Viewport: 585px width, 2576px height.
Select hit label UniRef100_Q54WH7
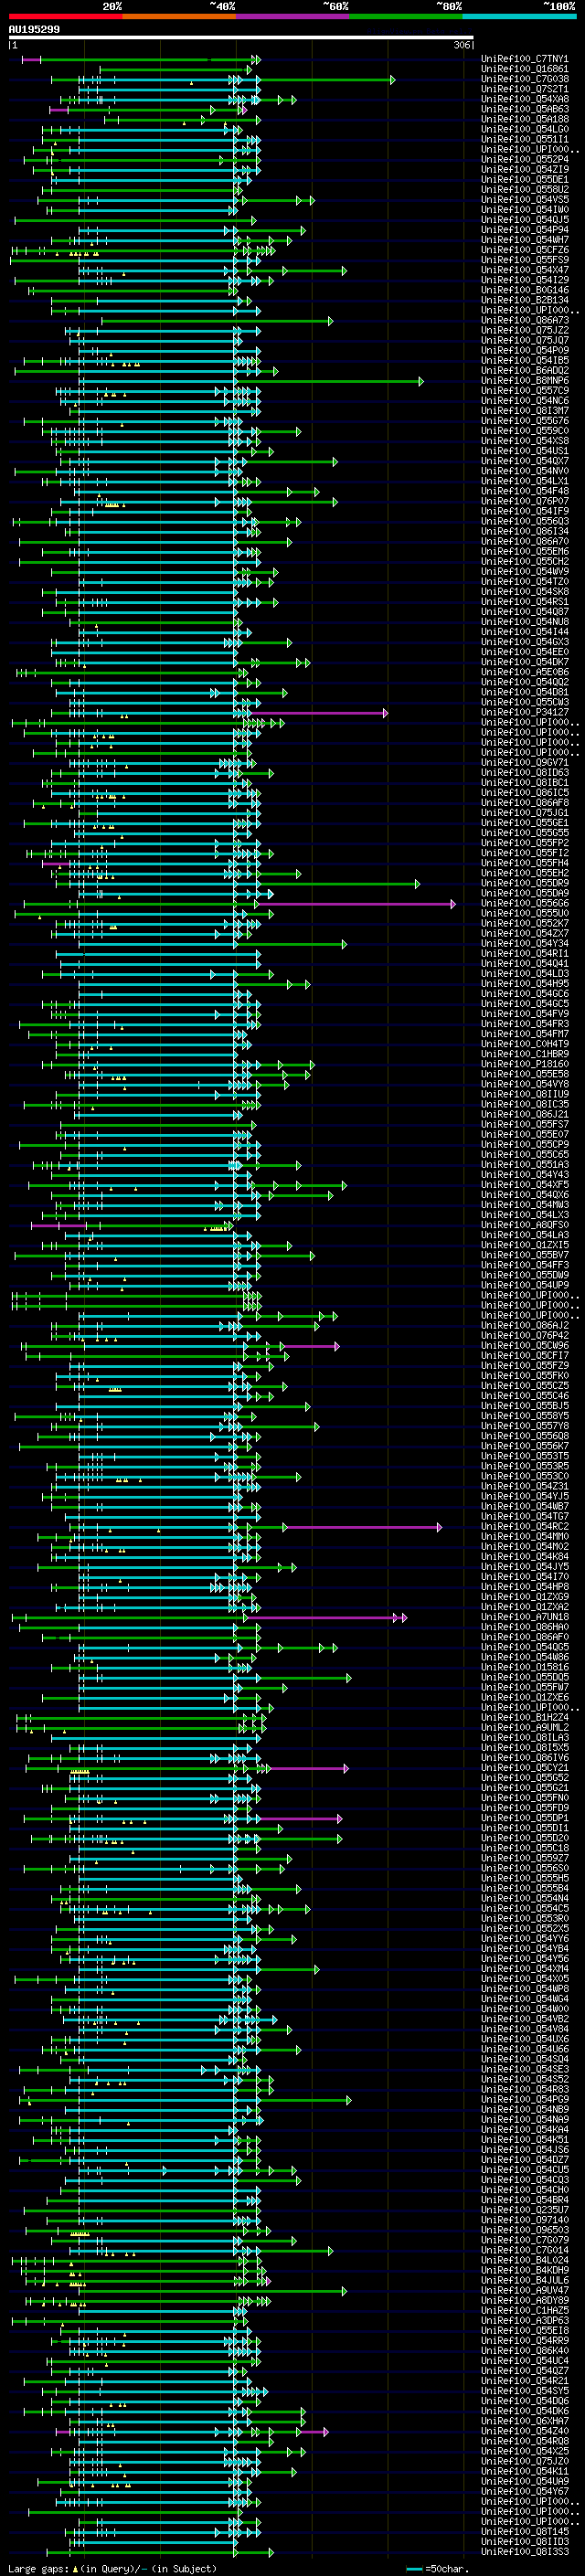pos(525,240)
